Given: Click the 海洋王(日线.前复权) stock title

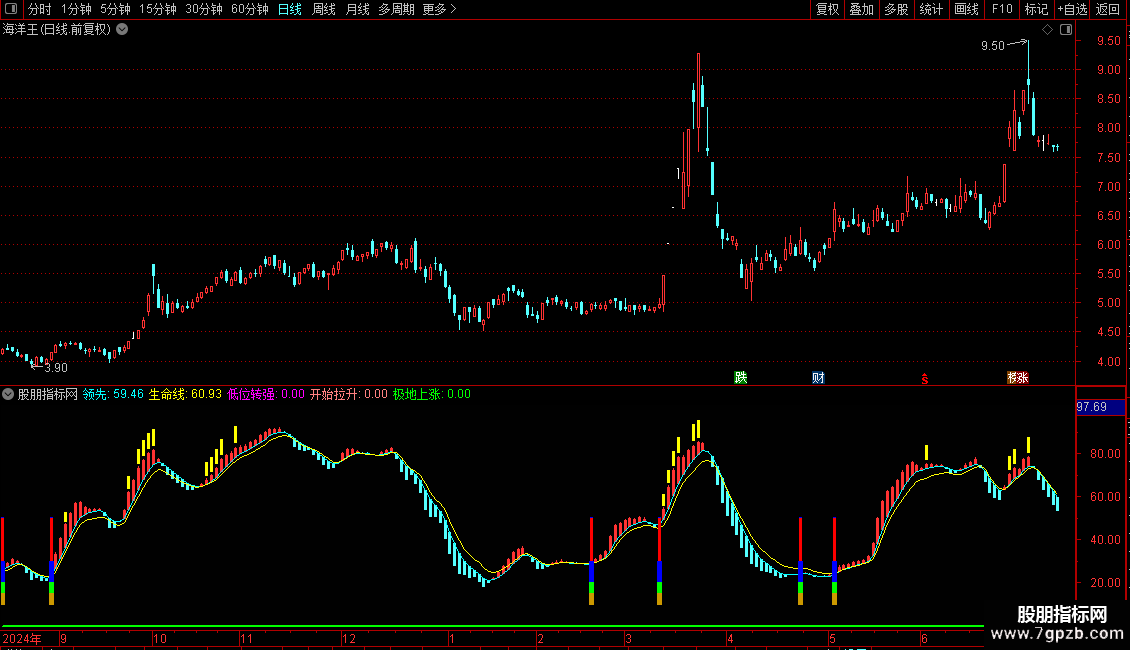Looking at the screenshot, I should click(57, 29).
